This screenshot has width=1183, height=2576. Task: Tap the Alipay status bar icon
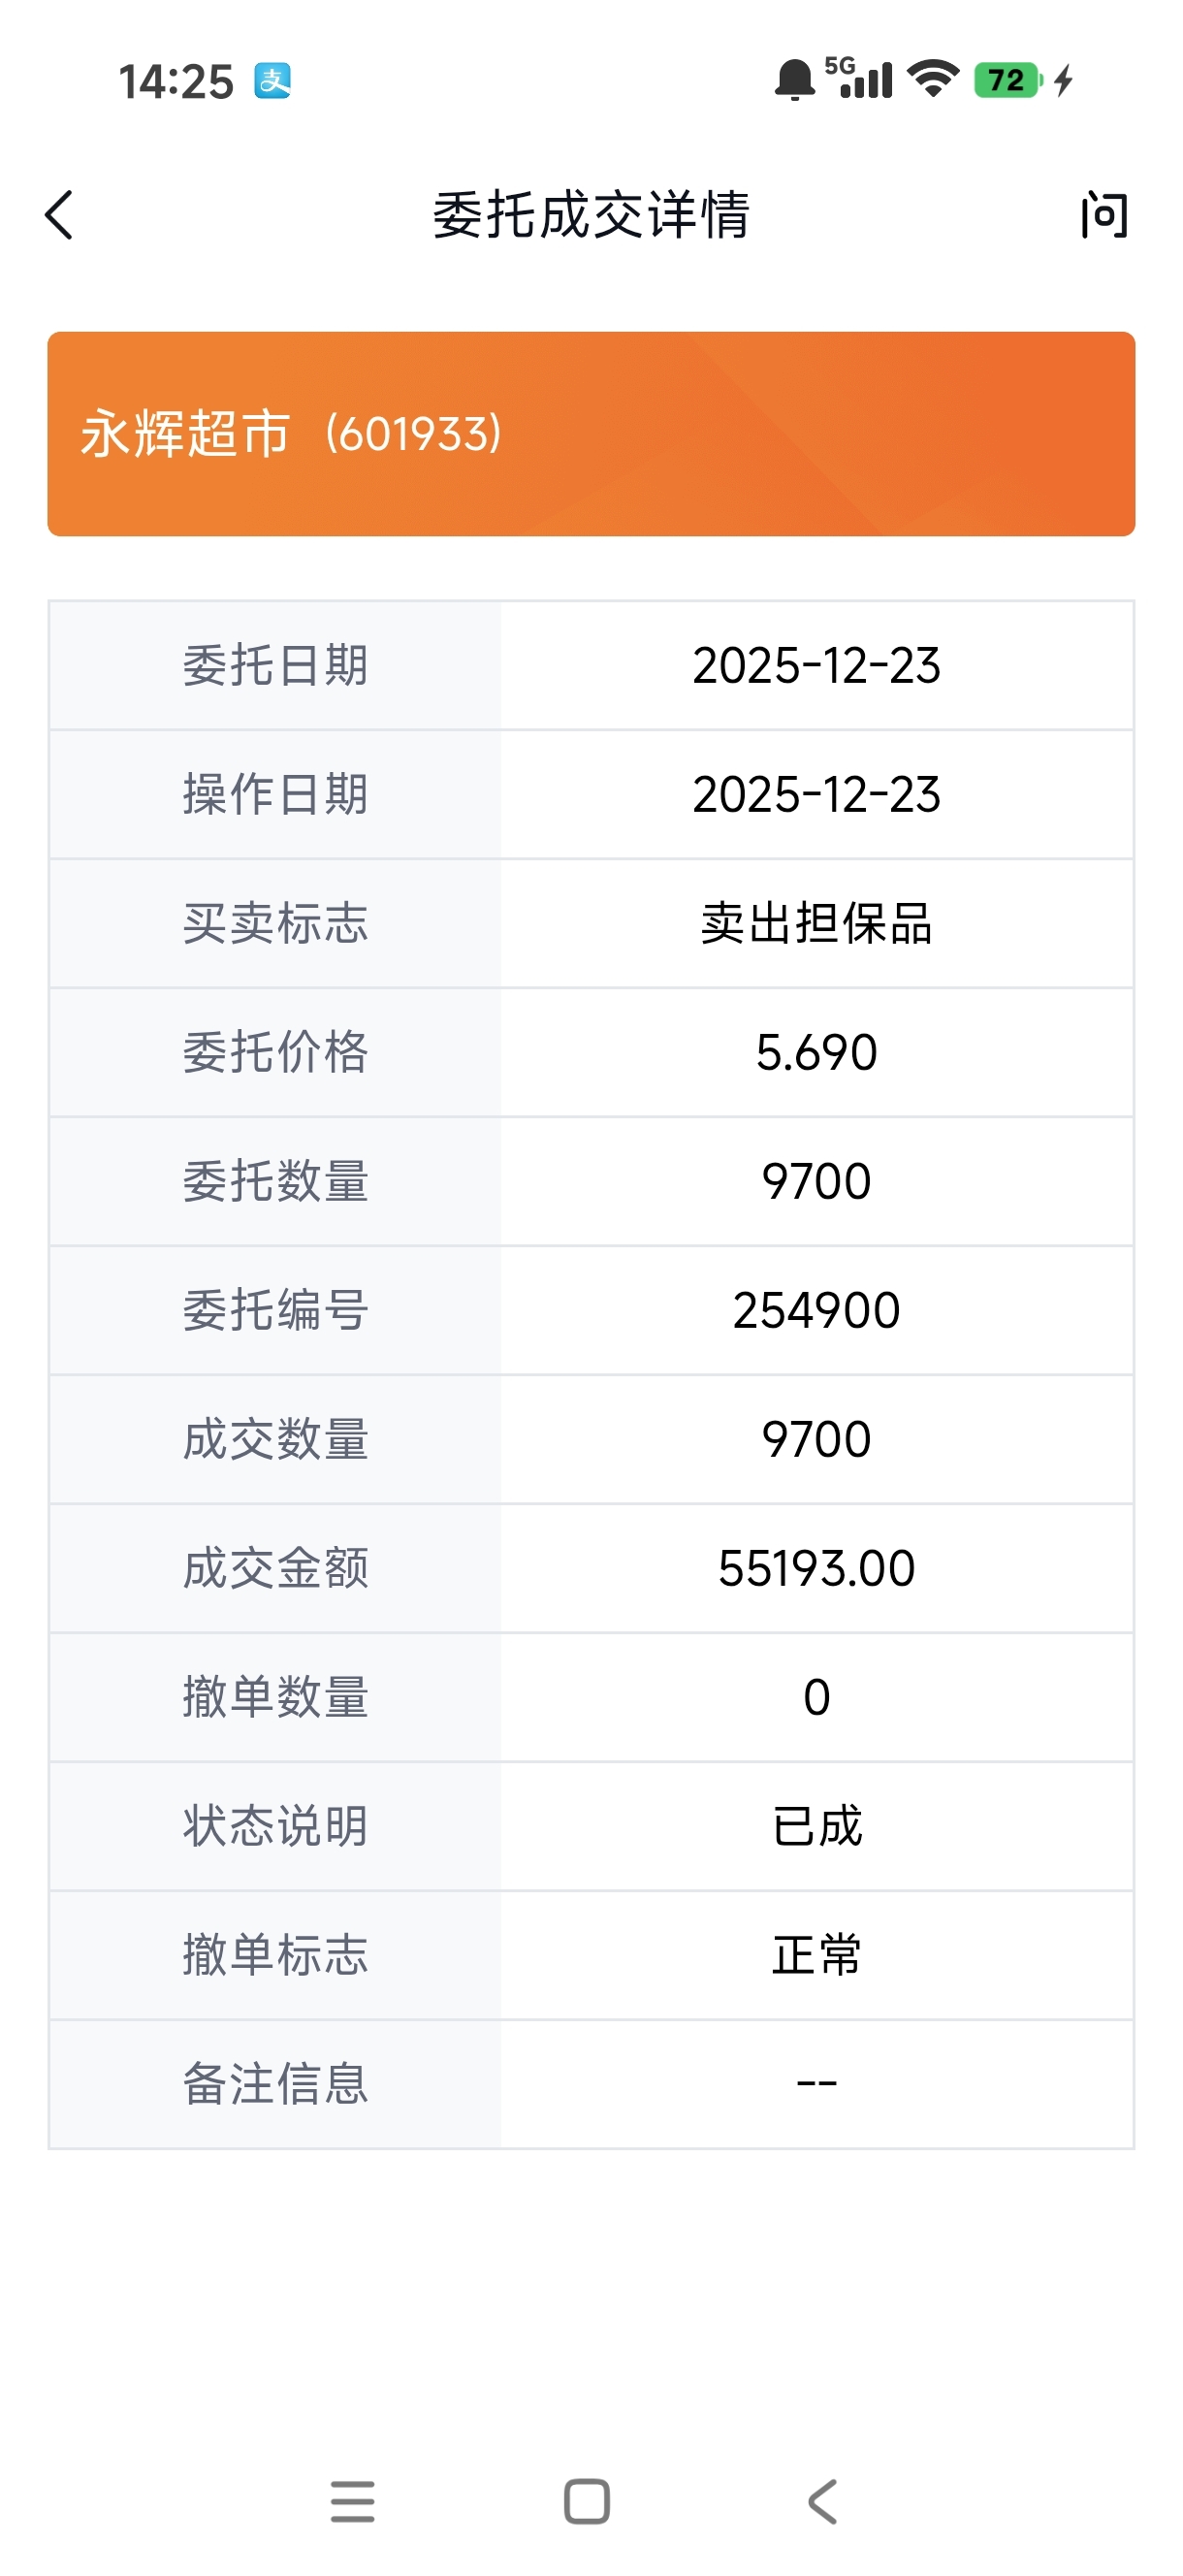coord(272,81)
